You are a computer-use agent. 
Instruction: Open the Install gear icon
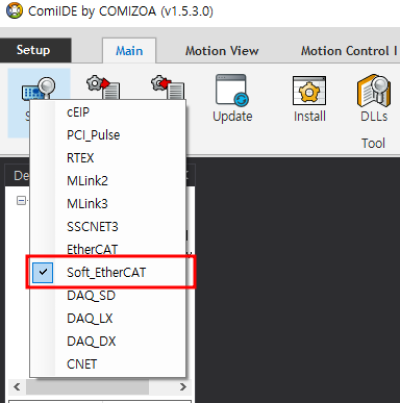point(309,90)
